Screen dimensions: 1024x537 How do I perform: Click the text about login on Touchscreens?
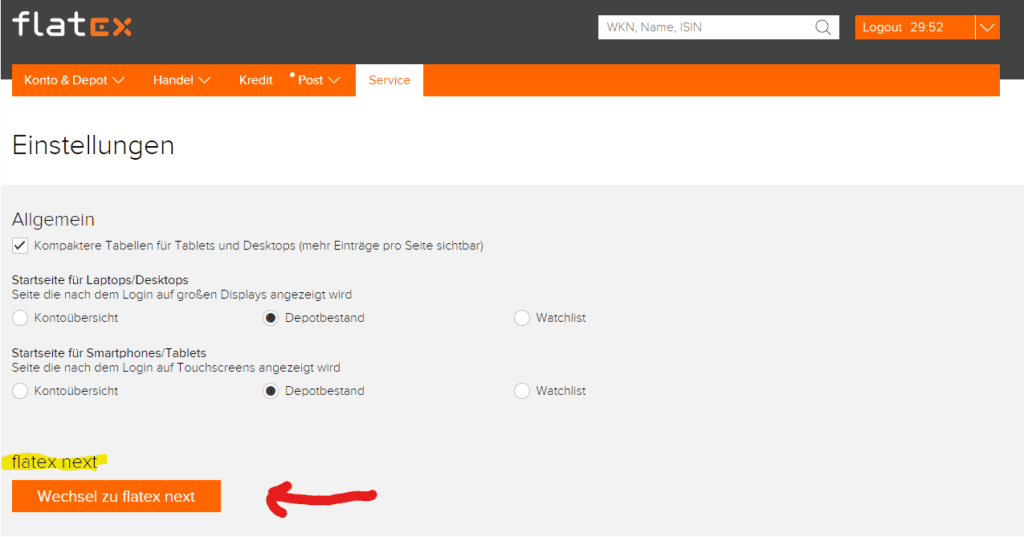(x=176, y=368)
